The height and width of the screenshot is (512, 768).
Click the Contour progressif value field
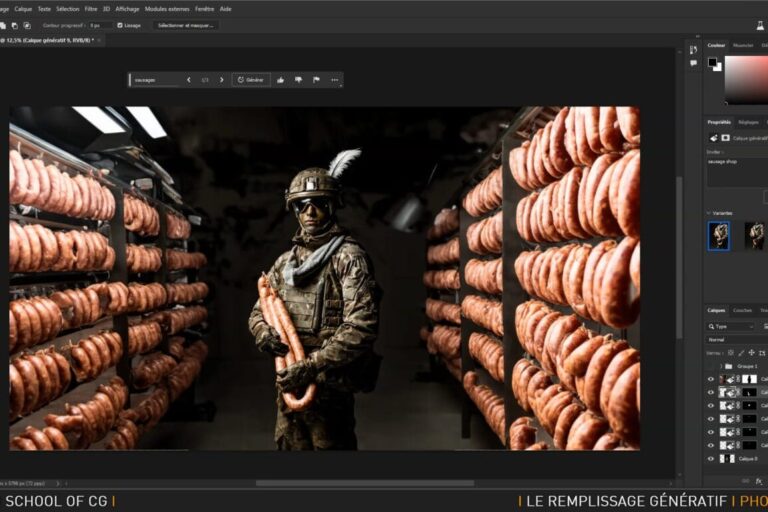point(100,25)
